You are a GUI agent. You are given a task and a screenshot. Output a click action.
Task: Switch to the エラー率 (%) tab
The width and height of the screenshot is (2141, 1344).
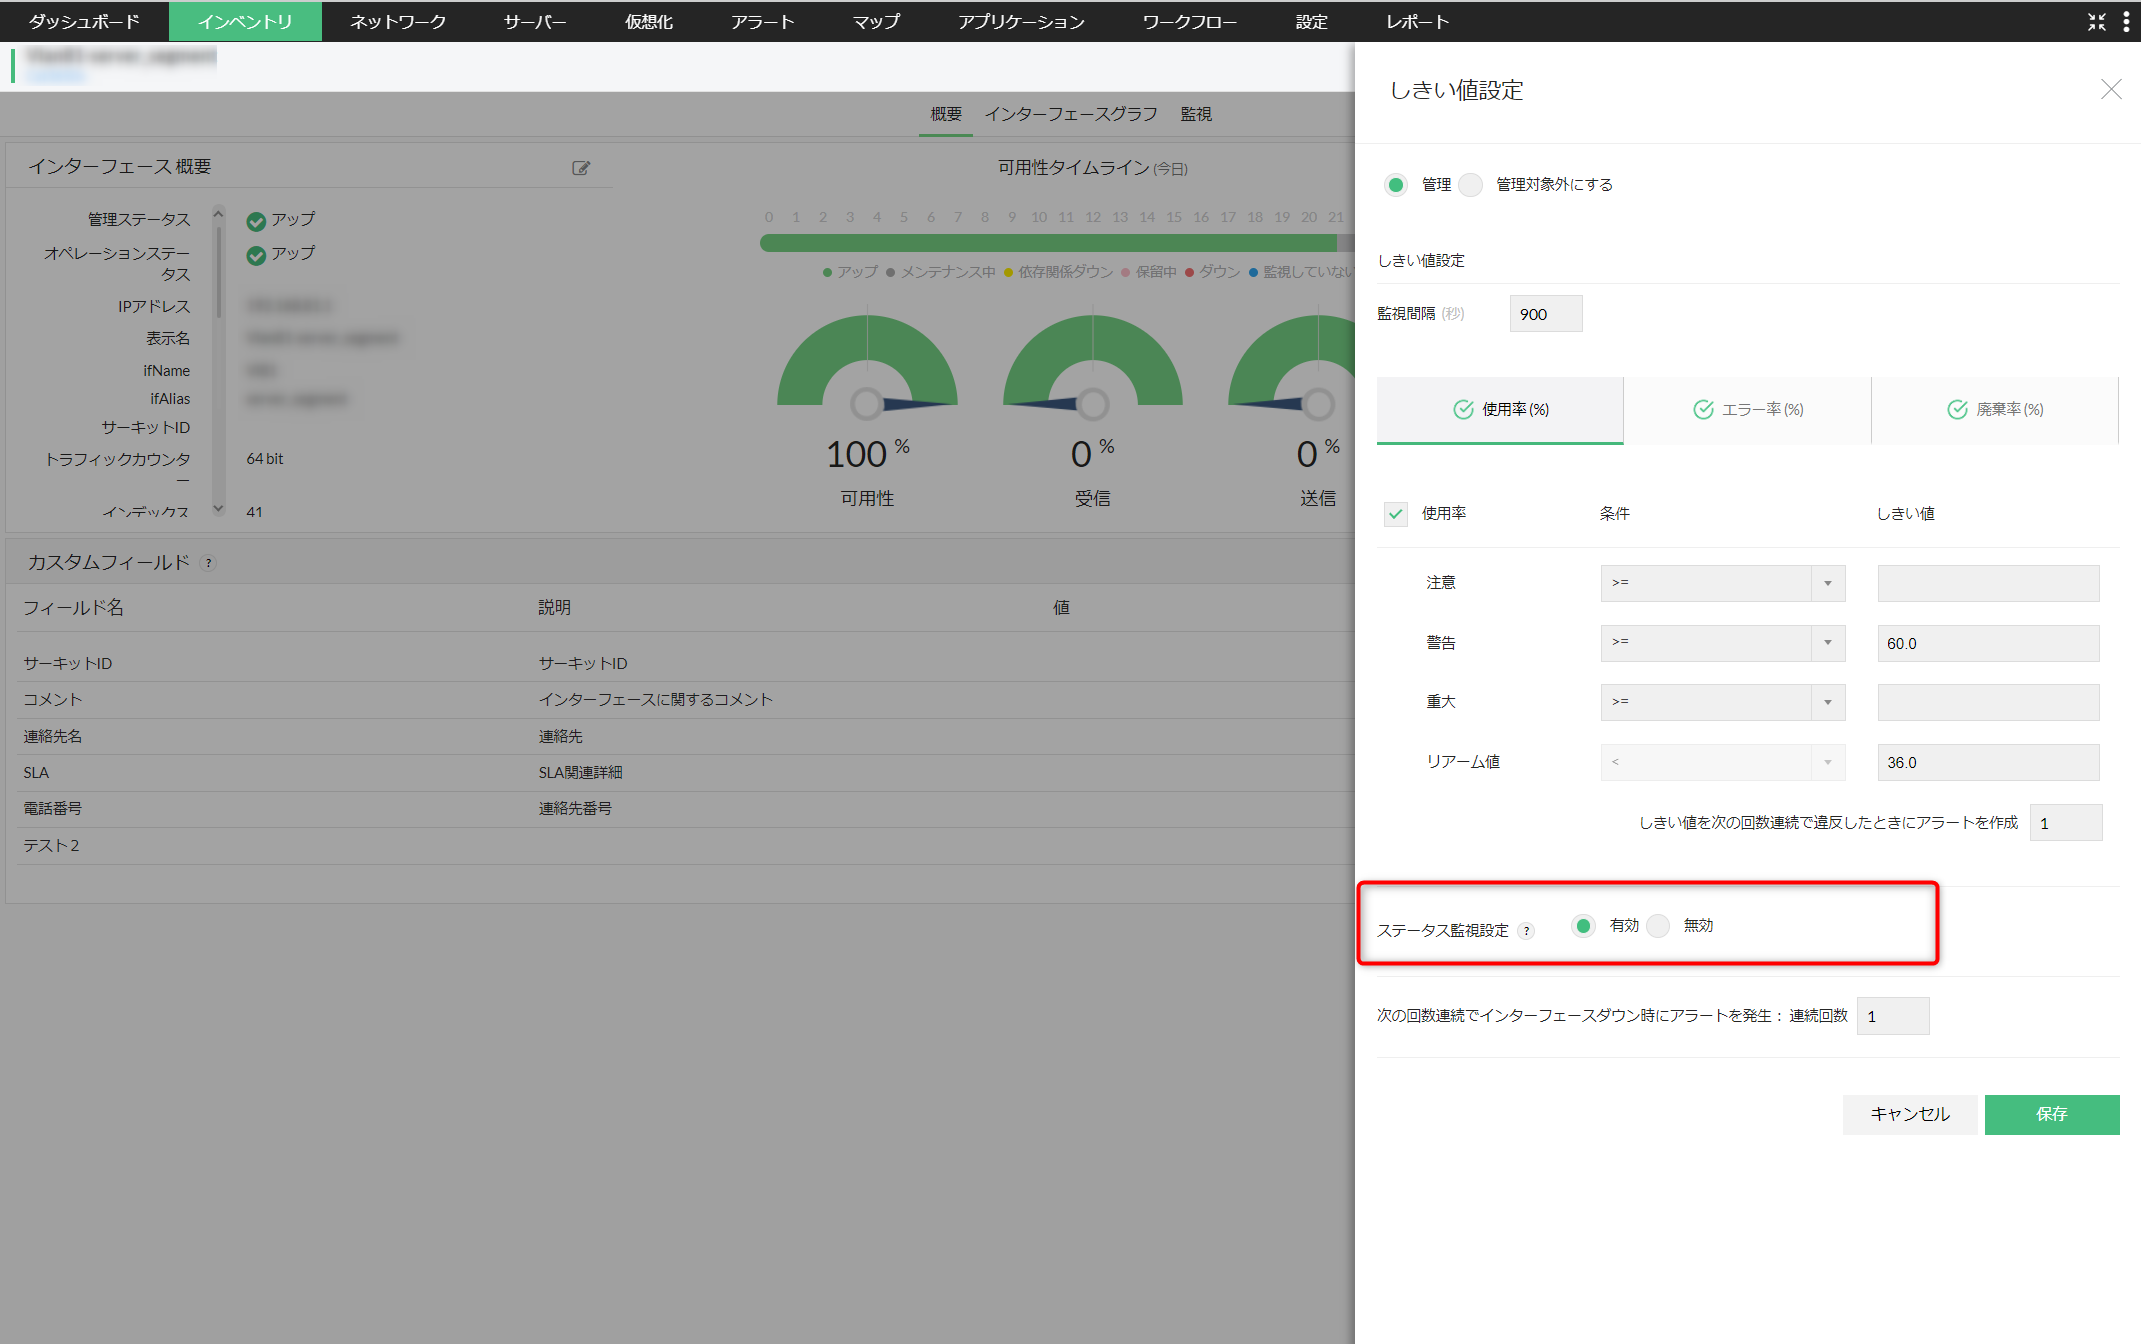pos(1748,410)
